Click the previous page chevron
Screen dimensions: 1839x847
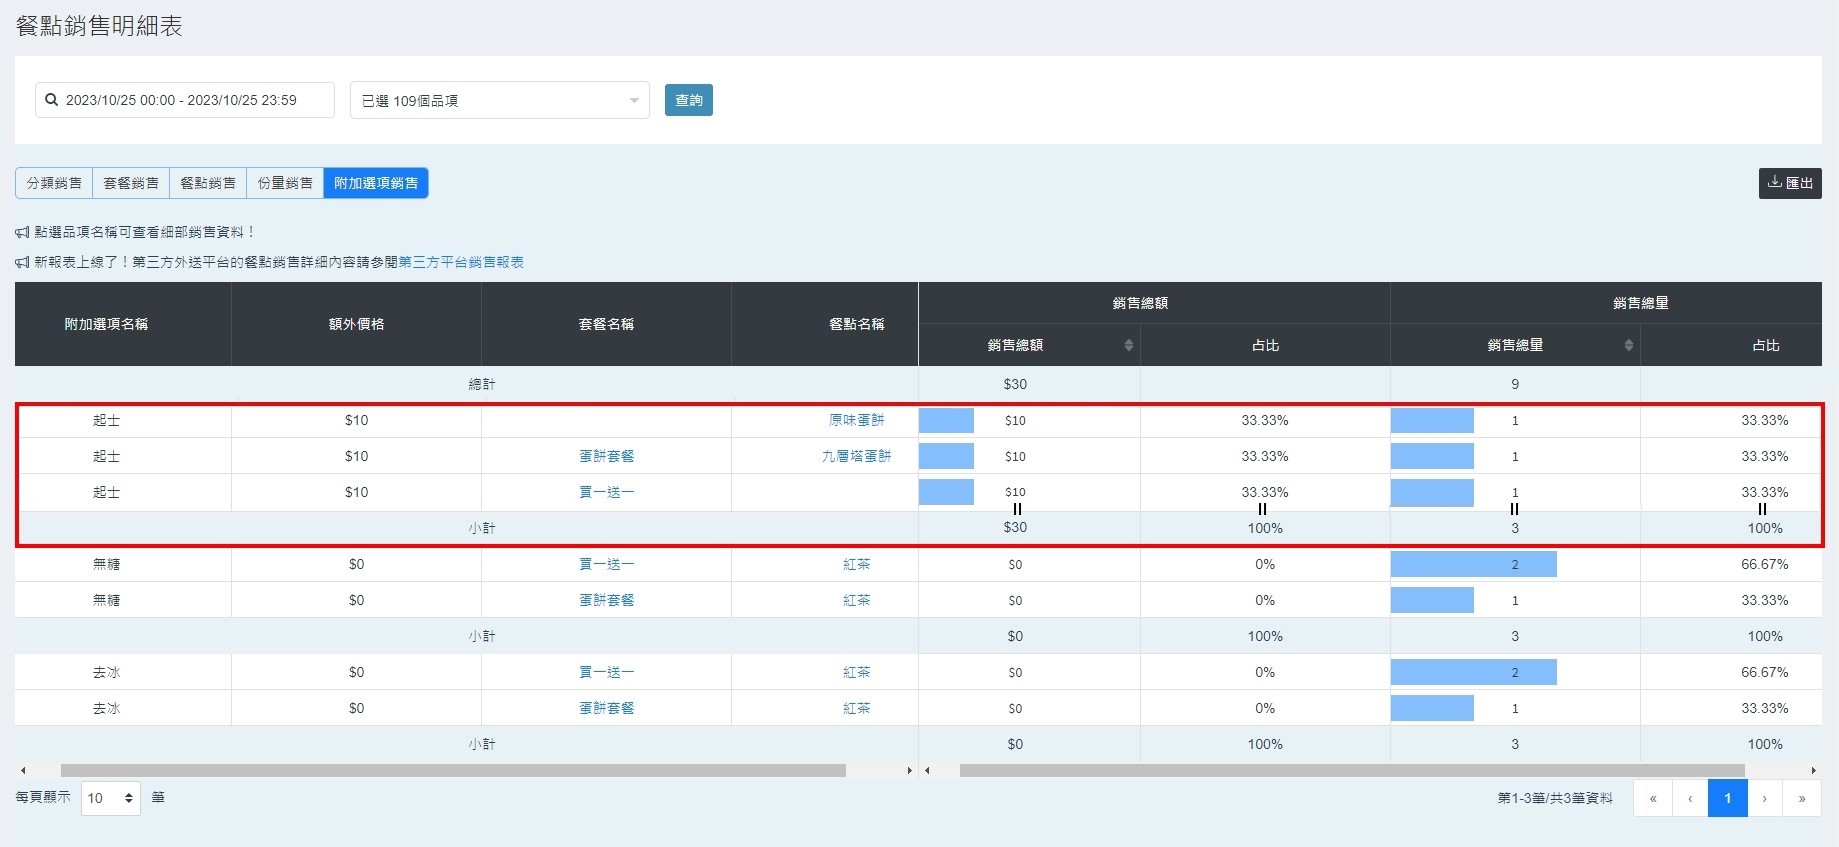click(1690, 798)
